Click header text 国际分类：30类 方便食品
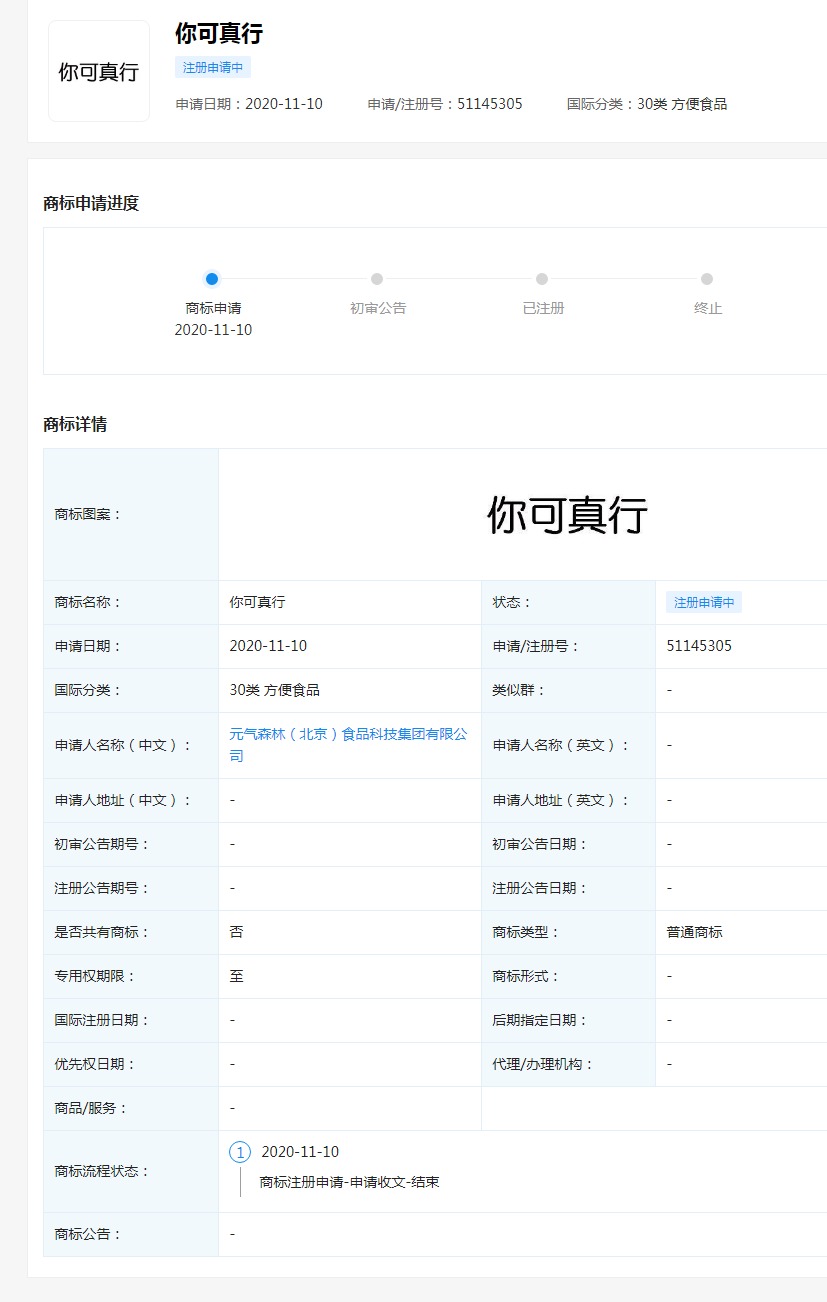The image size is (827, 1302). pos(647,104)
